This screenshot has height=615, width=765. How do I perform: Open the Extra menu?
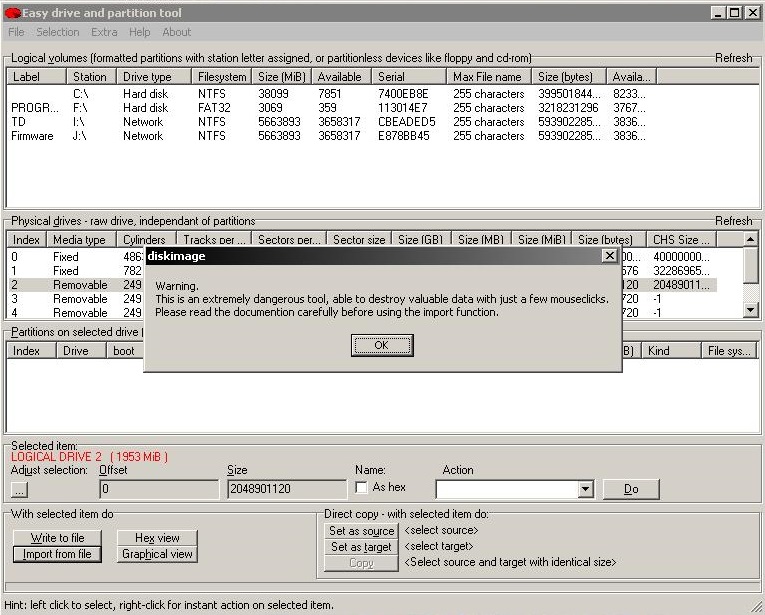104,32
